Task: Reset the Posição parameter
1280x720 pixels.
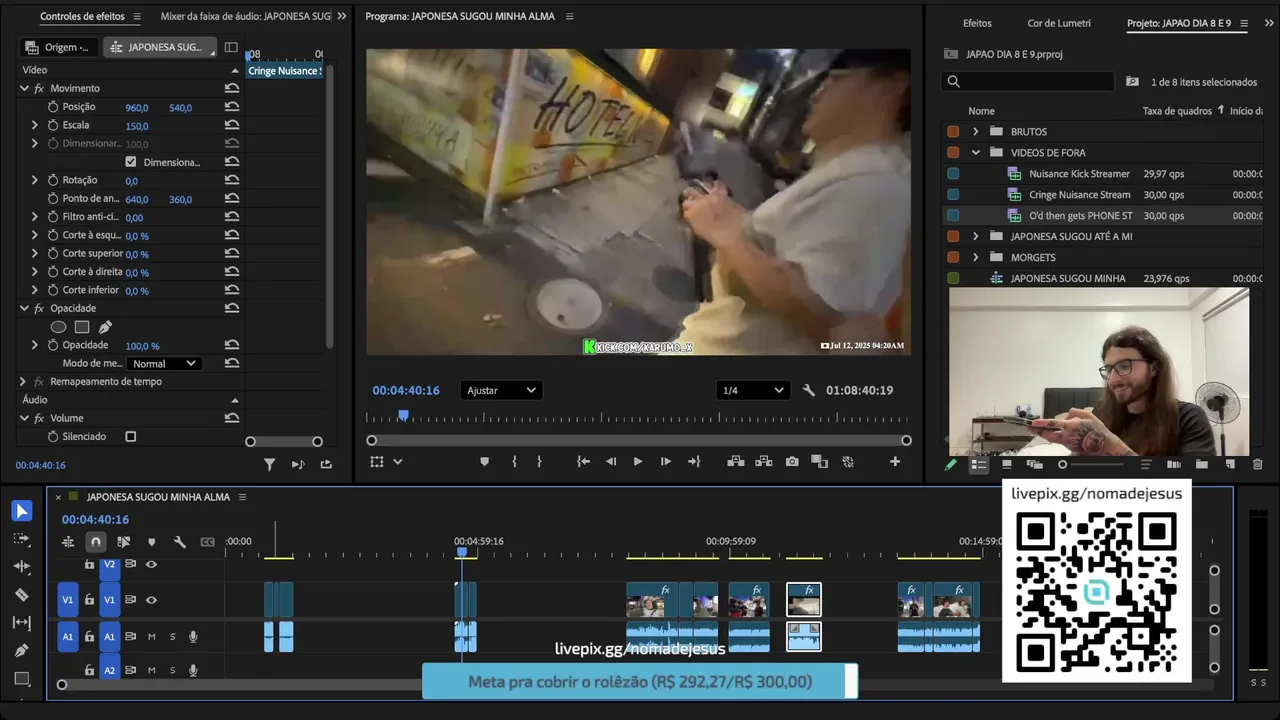Action: point(232,107)
